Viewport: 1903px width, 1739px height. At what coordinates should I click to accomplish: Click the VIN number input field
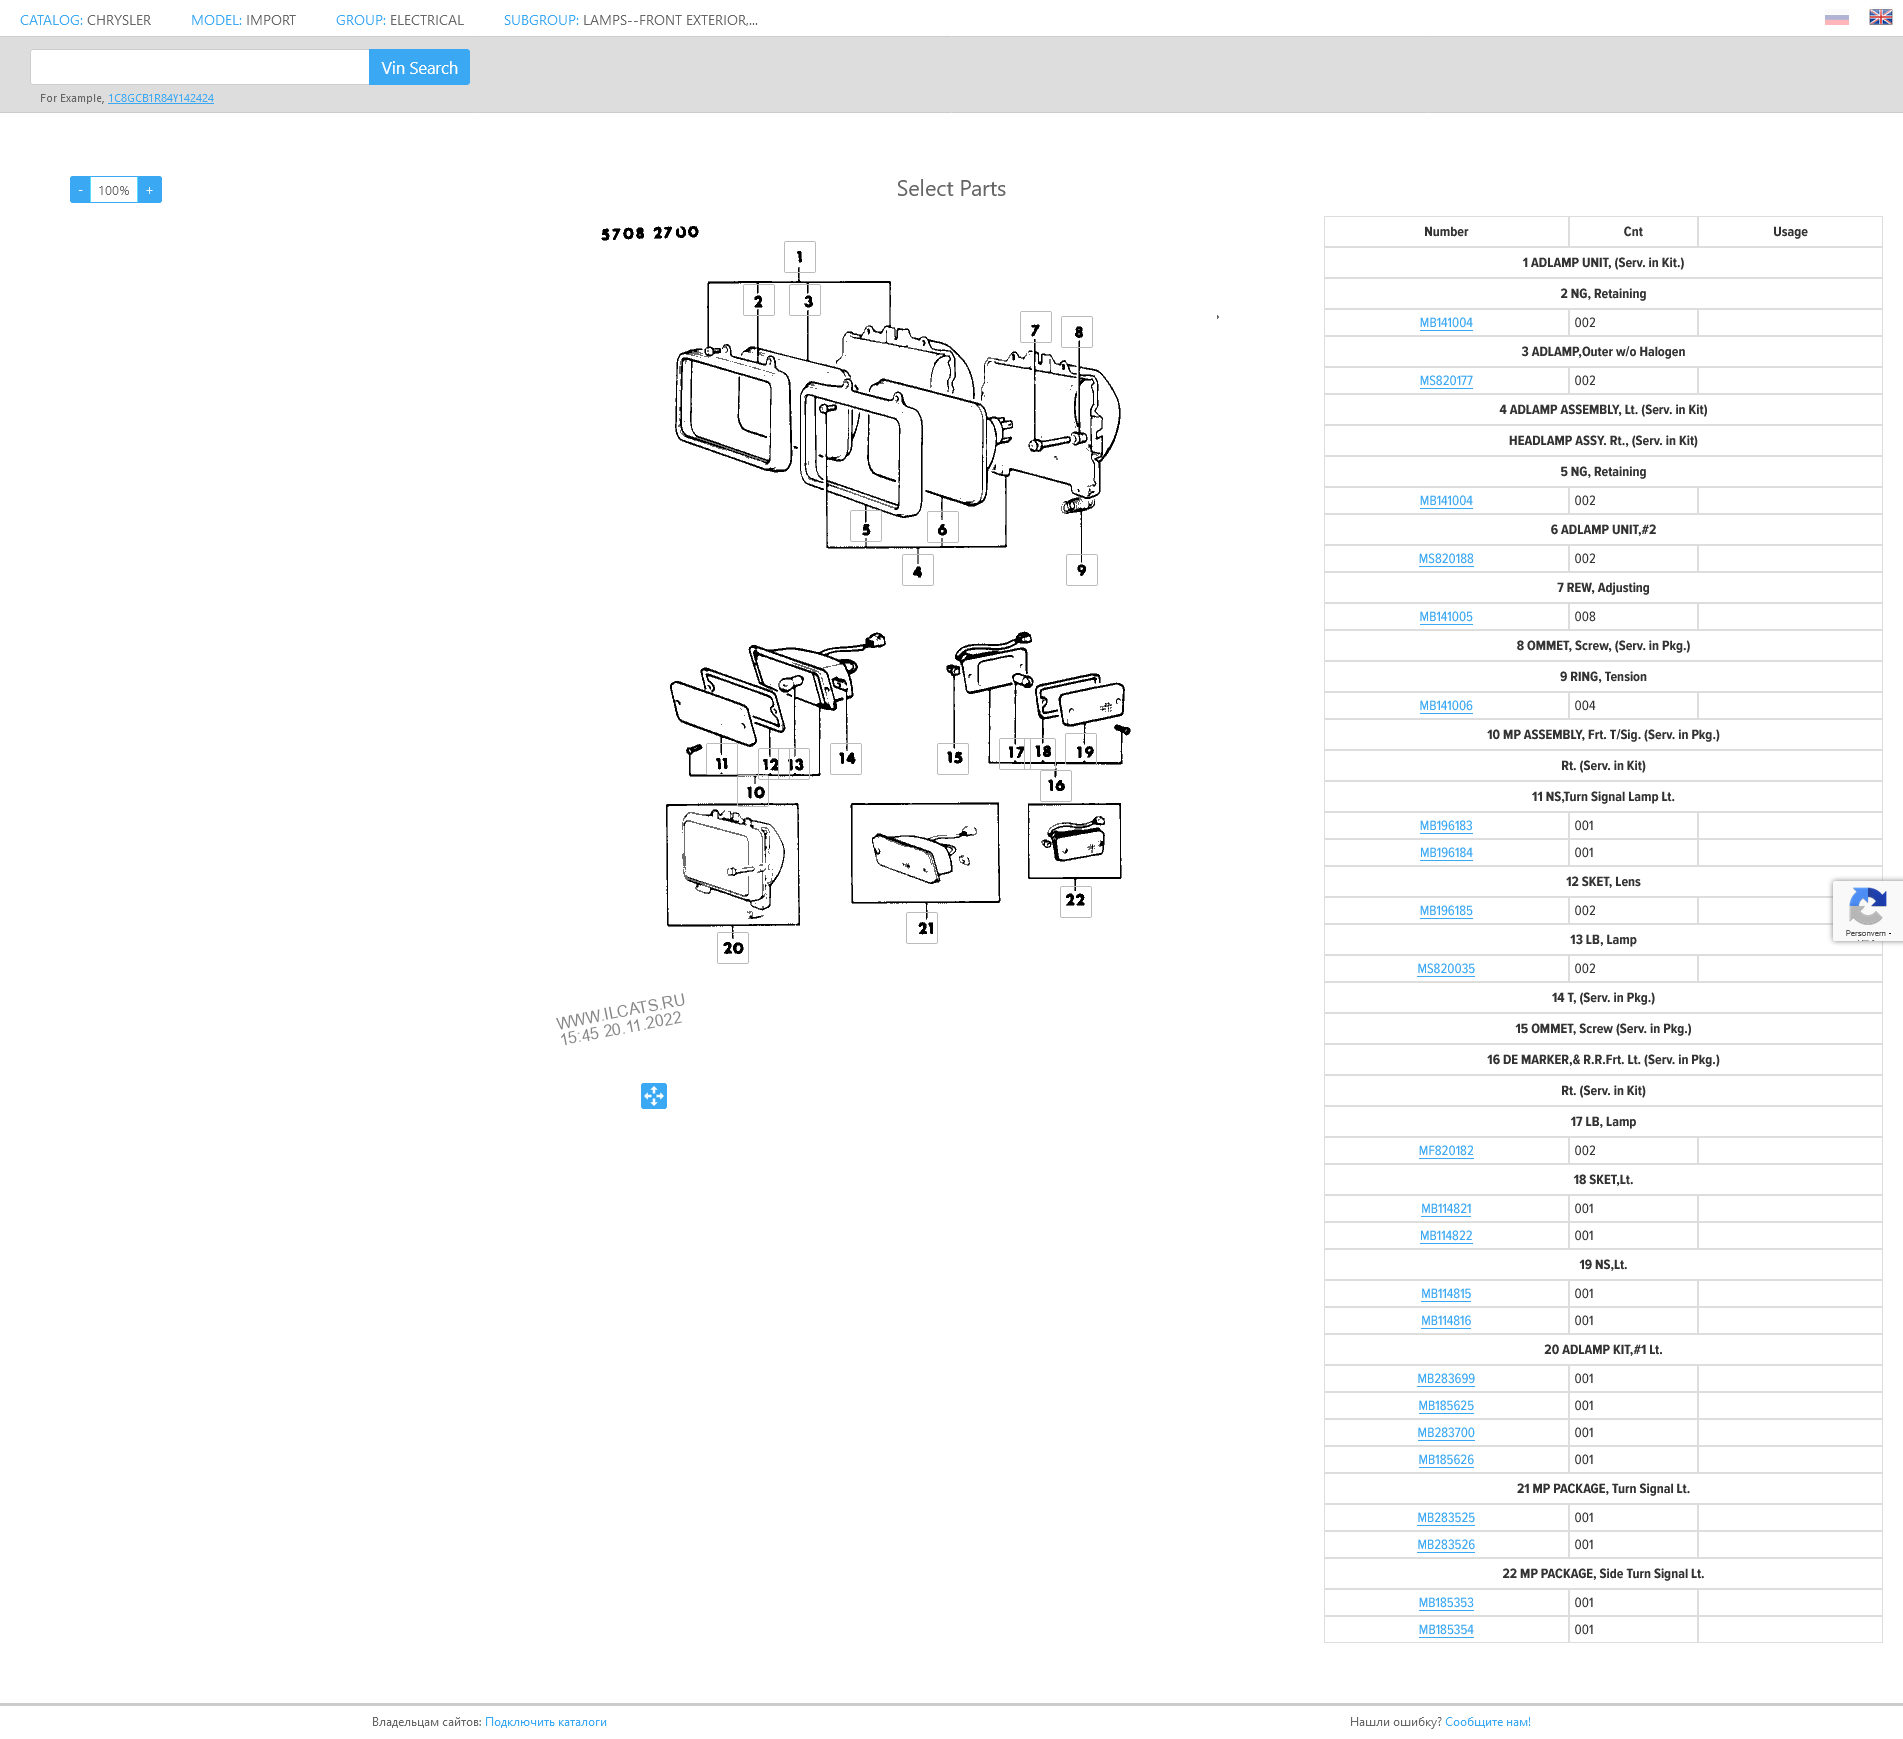200,67
